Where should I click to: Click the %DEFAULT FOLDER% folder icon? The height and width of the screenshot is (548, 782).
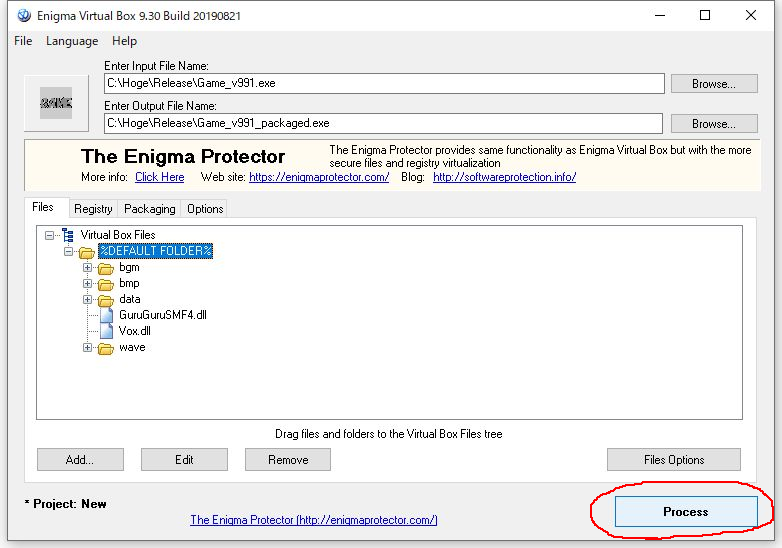87,252
